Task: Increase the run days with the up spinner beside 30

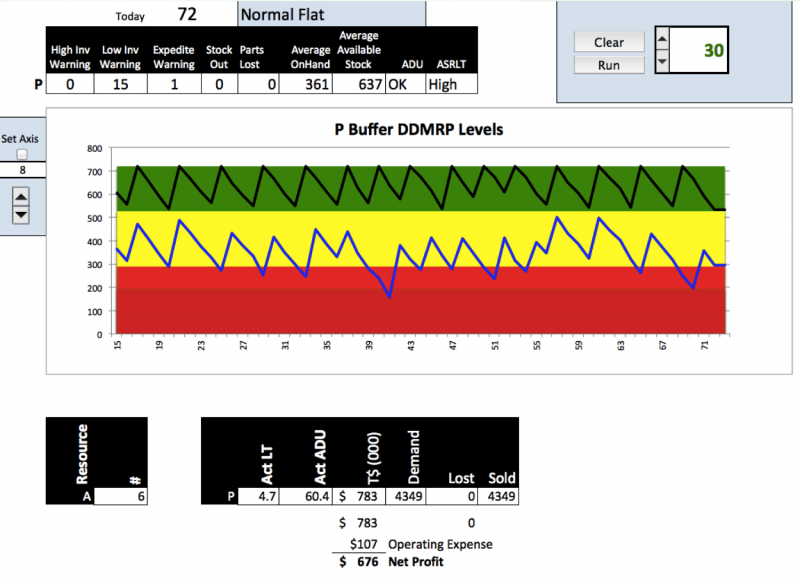Action: (x=661, y=40)
